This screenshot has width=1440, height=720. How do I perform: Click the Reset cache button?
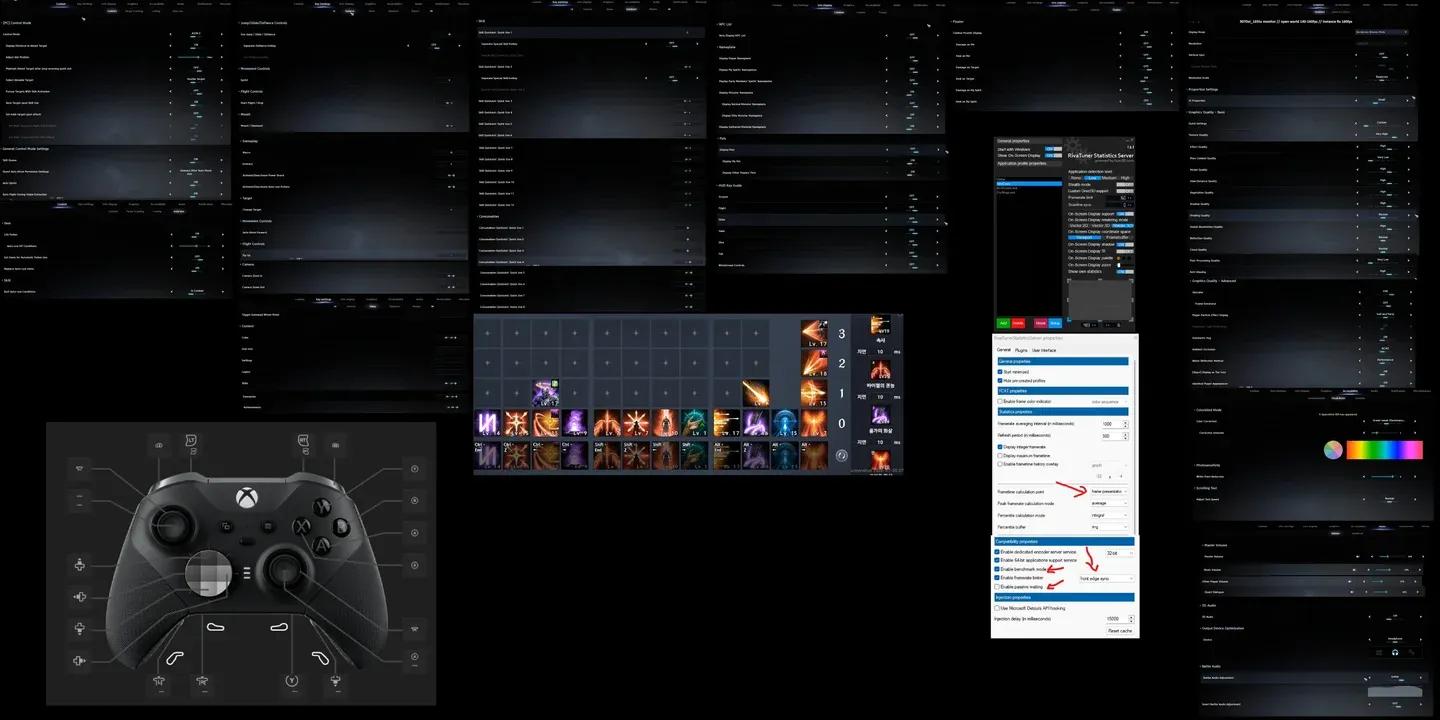click(1119, 630)
